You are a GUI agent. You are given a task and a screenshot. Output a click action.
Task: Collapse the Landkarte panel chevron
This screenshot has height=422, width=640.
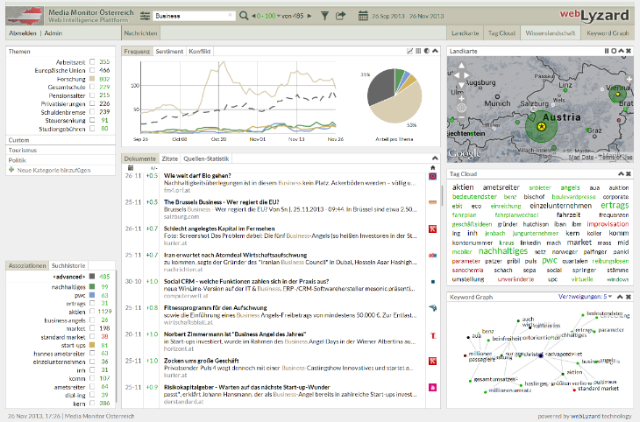point(621,51)
